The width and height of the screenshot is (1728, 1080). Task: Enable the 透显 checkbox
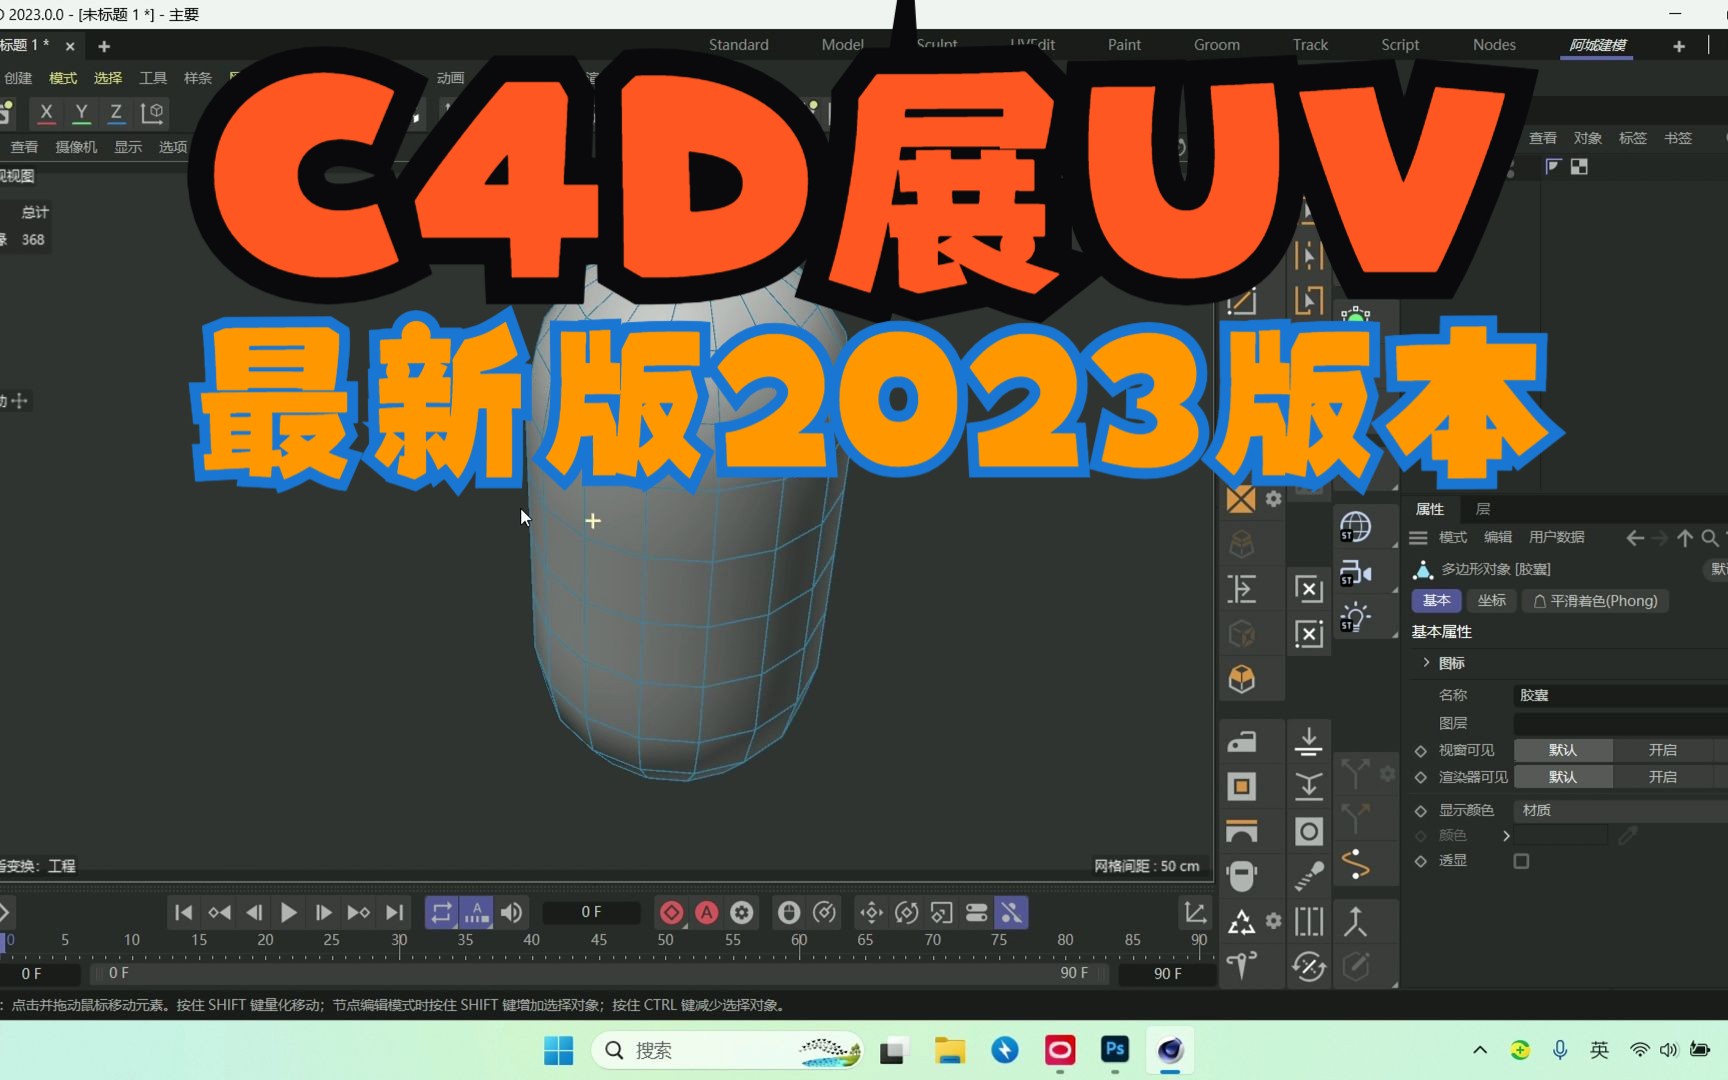click(1521, 861)
